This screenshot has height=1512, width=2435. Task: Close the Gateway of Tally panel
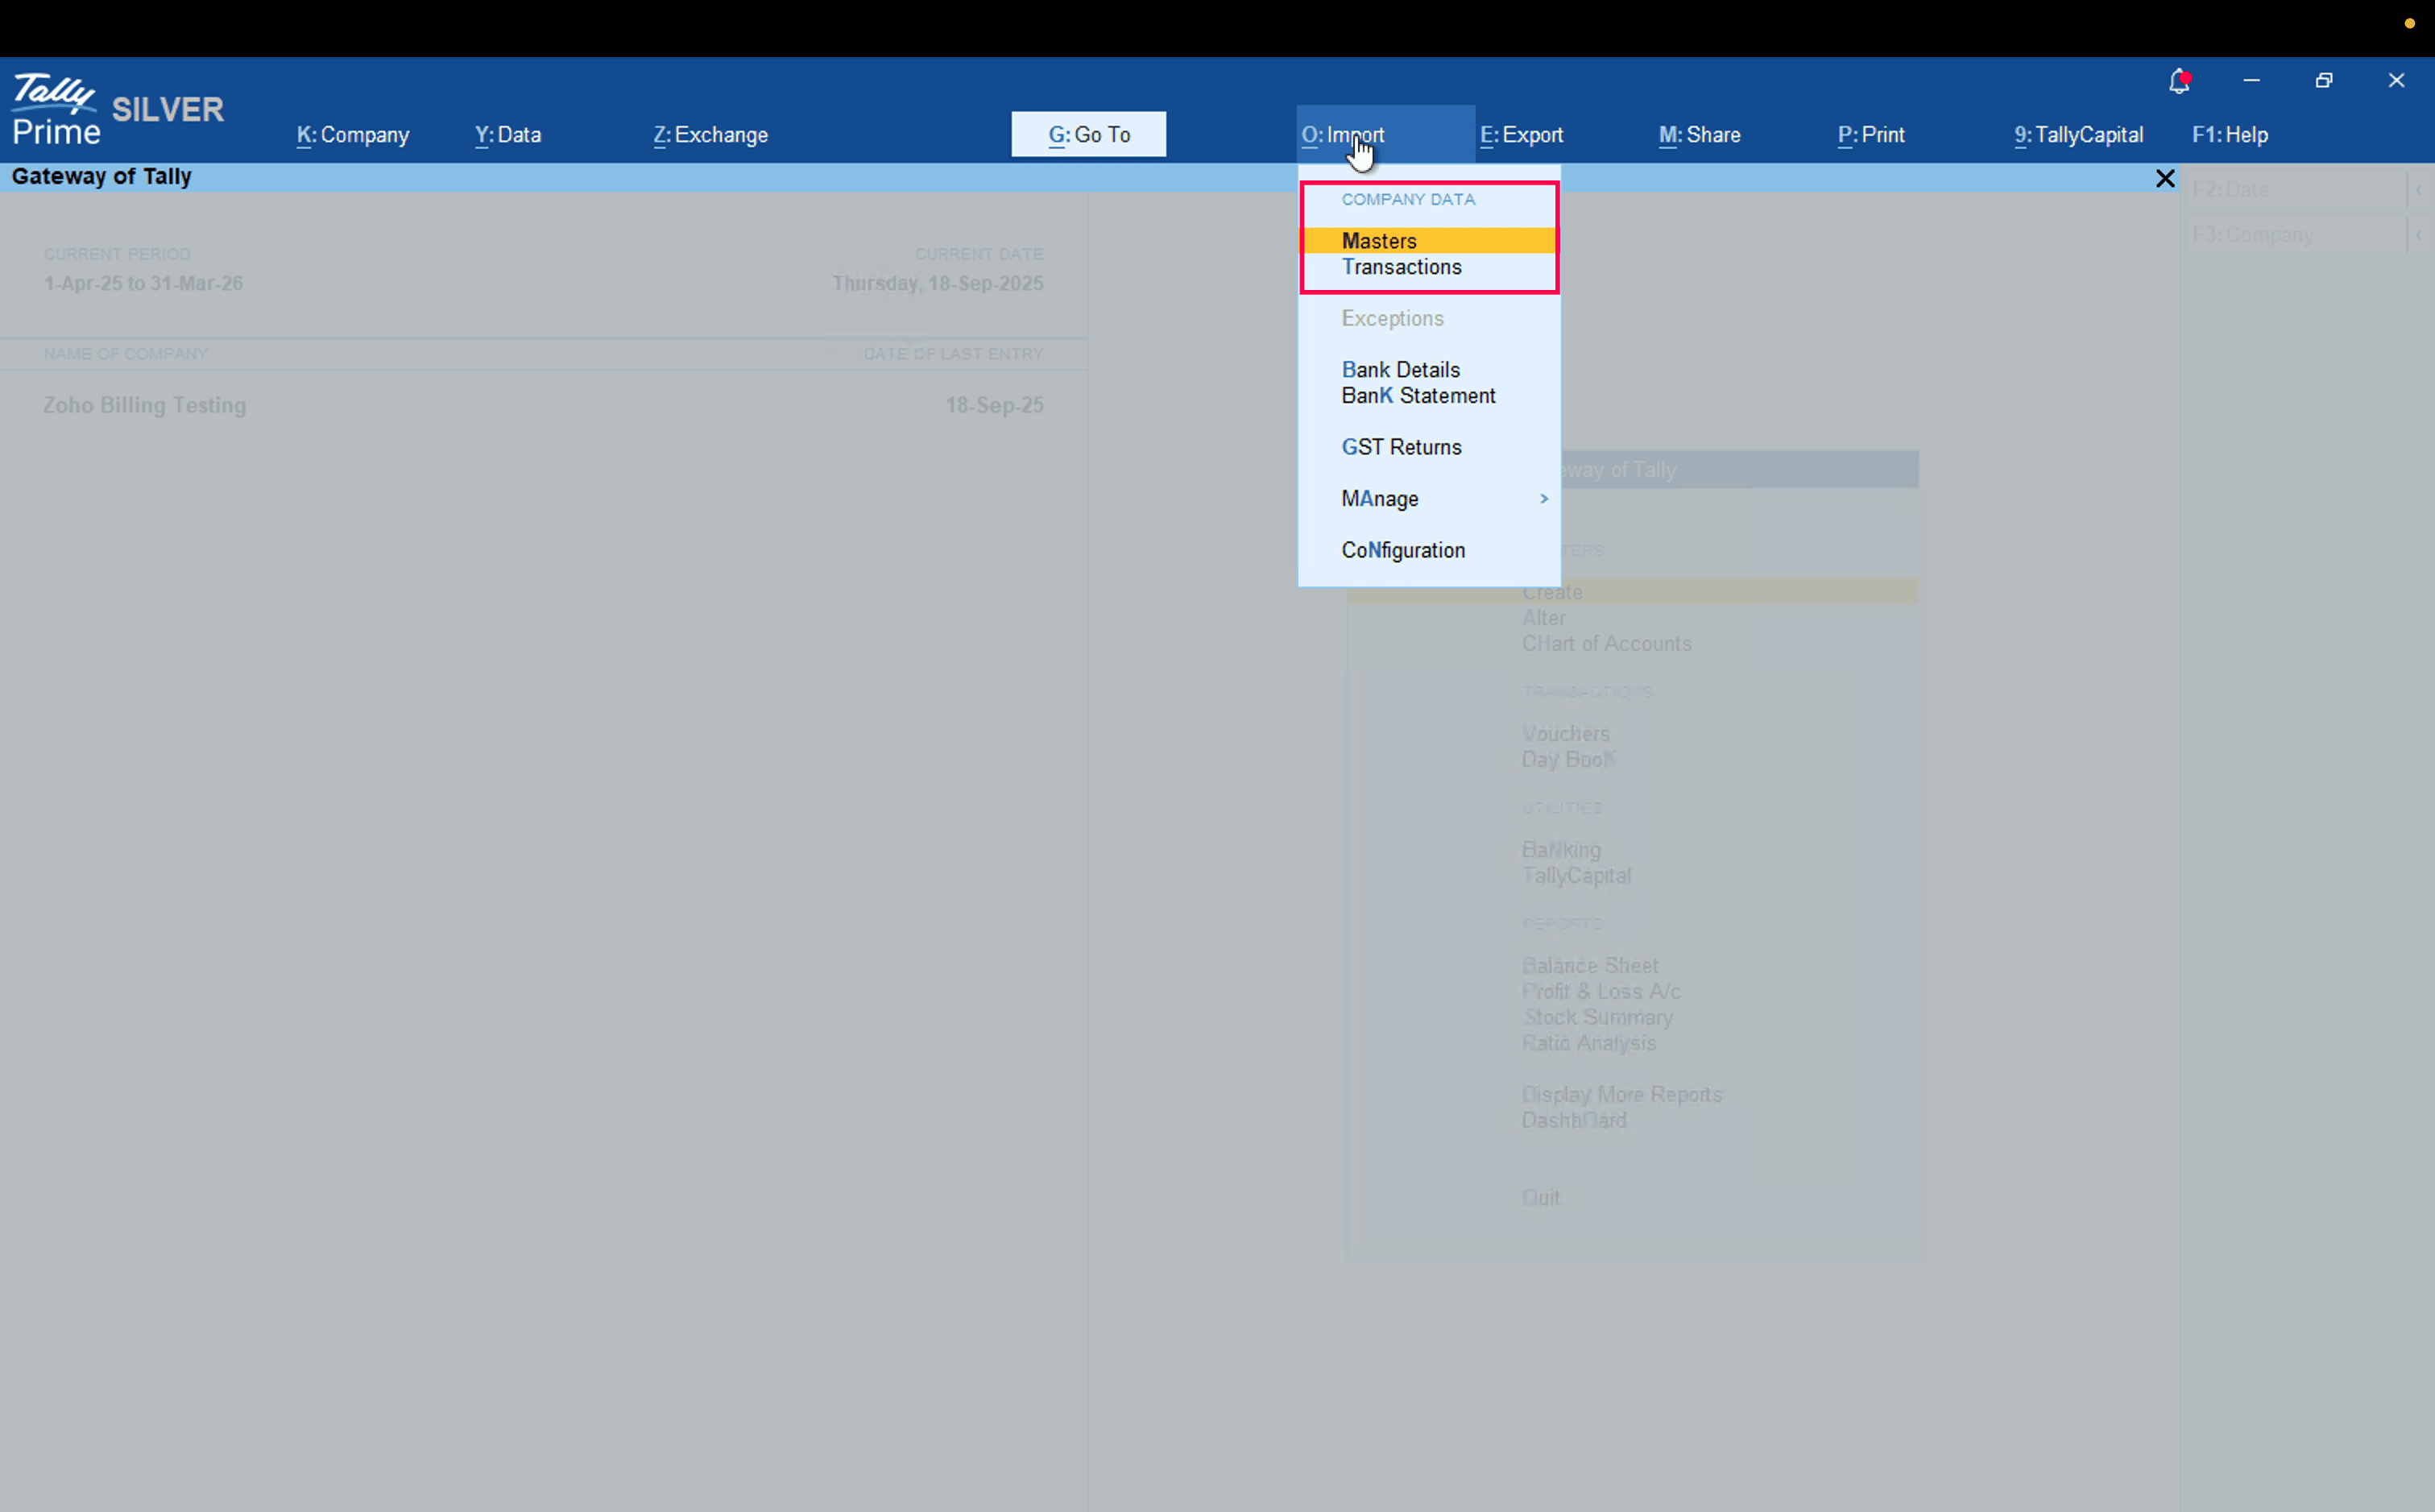pos(2165,178)
